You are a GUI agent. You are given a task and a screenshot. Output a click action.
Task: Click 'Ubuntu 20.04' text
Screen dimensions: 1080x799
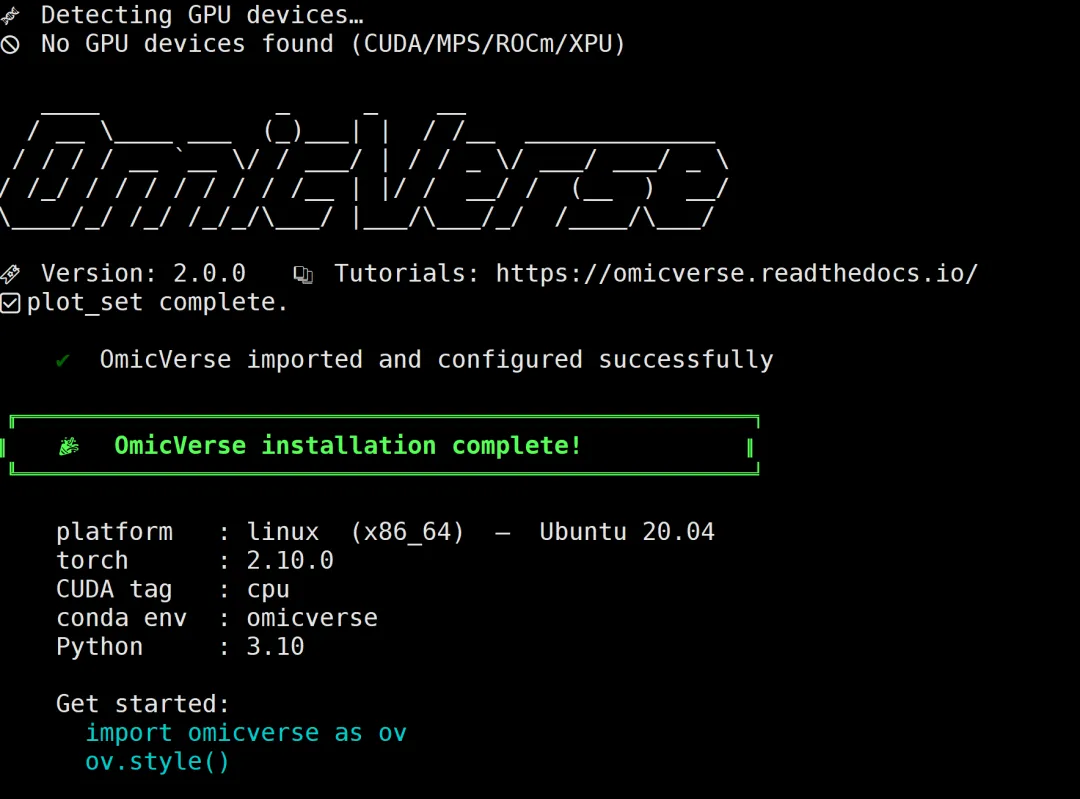coord(627,532)
